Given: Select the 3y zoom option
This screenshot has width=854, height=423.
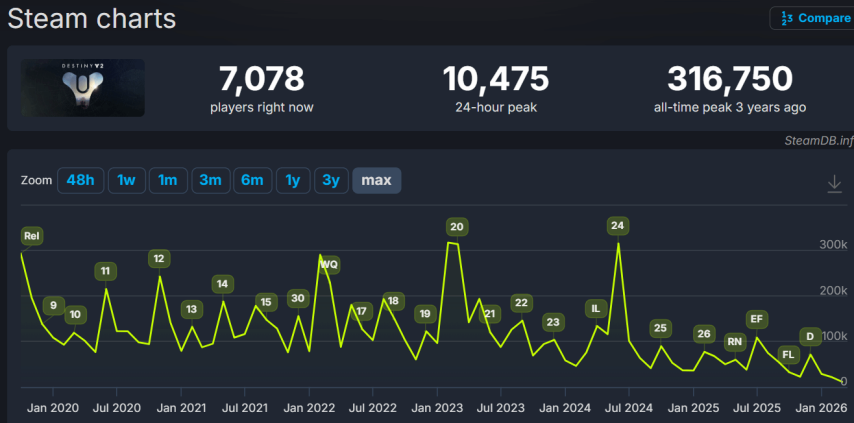Looking at the screenshot, I should coord(330,180).
